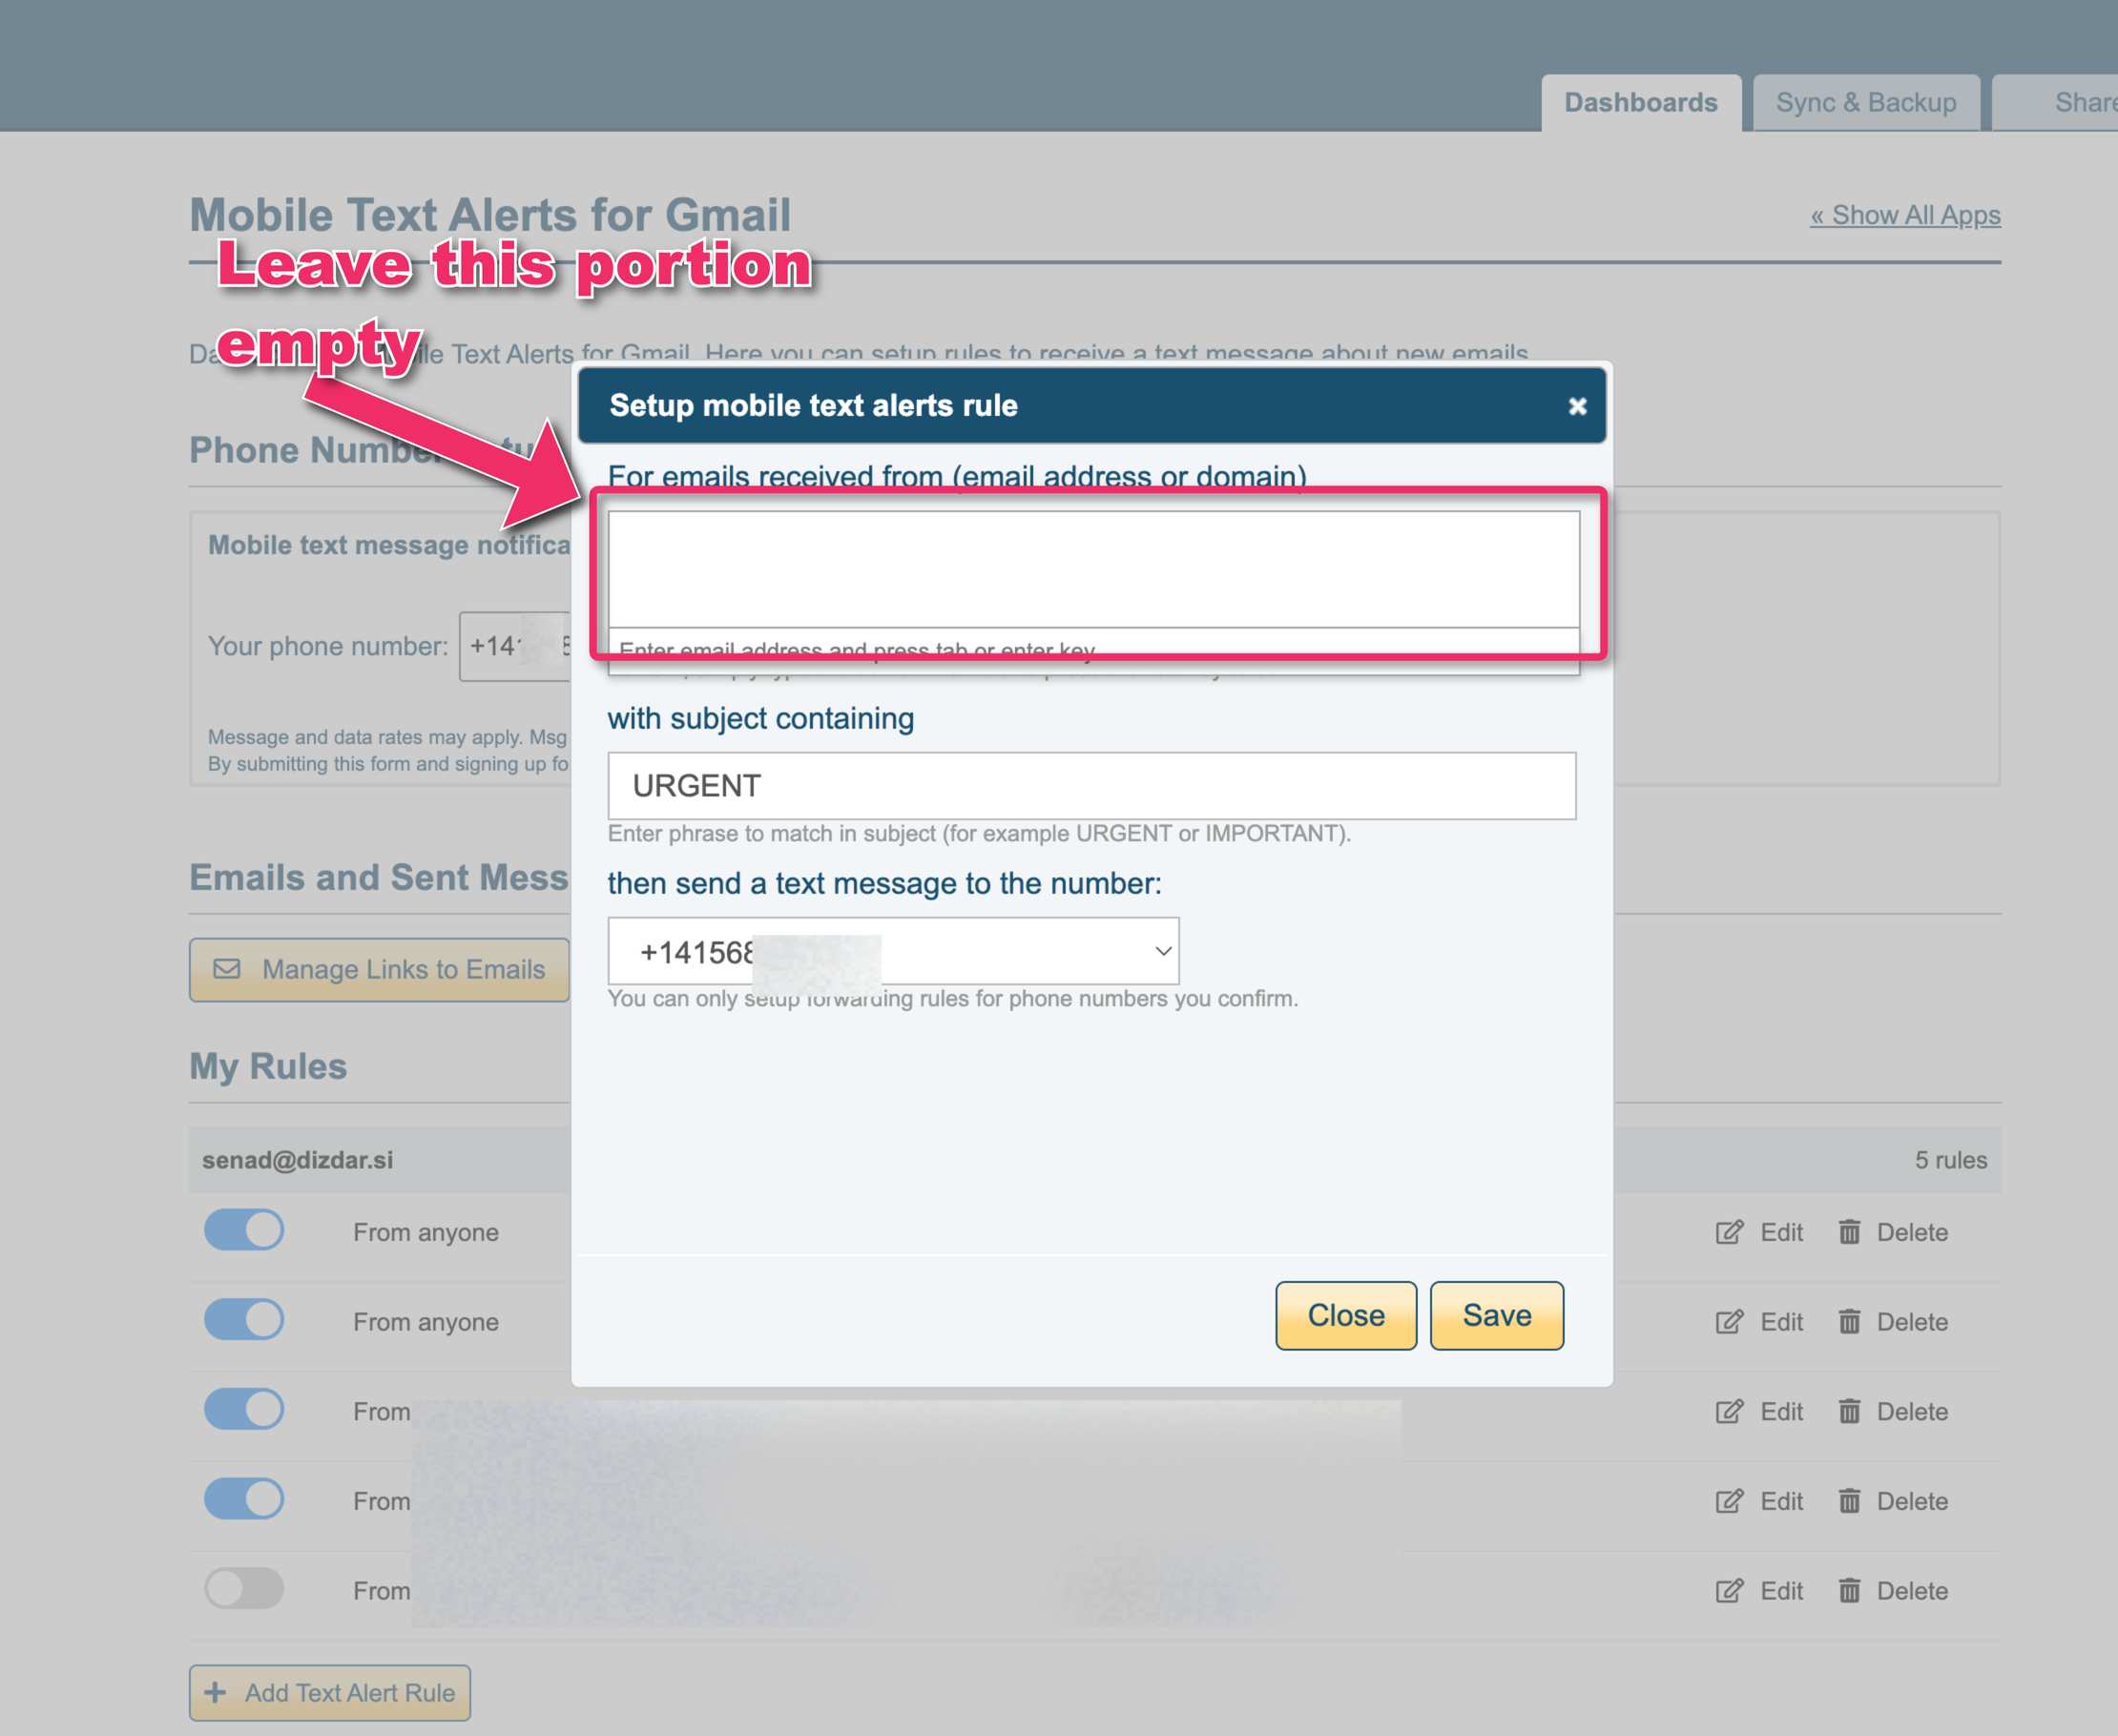This screenshot has height=1736, width=2118.
Task: Toggle the fourth rule switch
Action: 244,1499
